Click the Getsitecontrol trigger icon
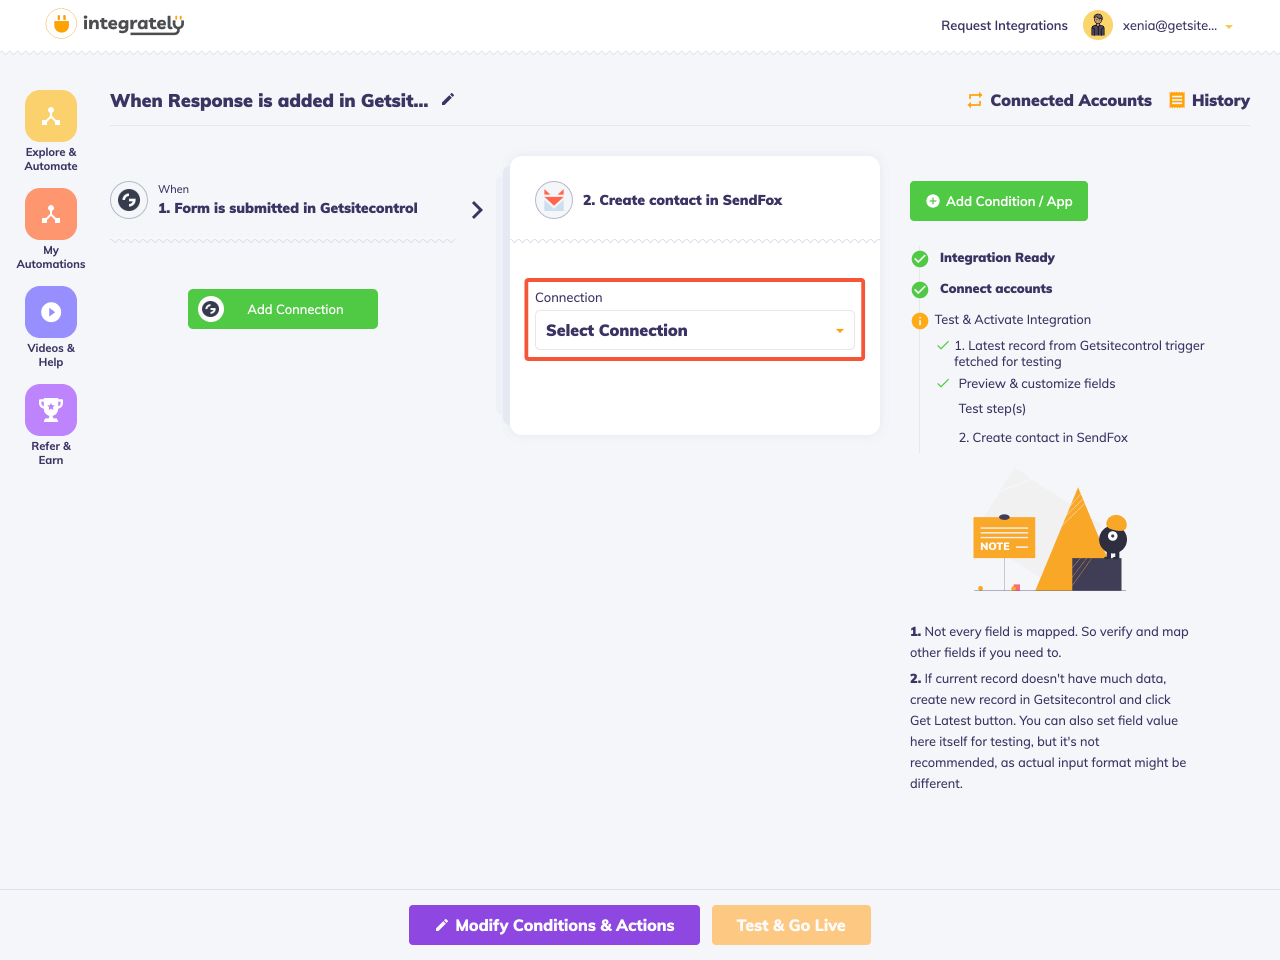 click(129, 200)
